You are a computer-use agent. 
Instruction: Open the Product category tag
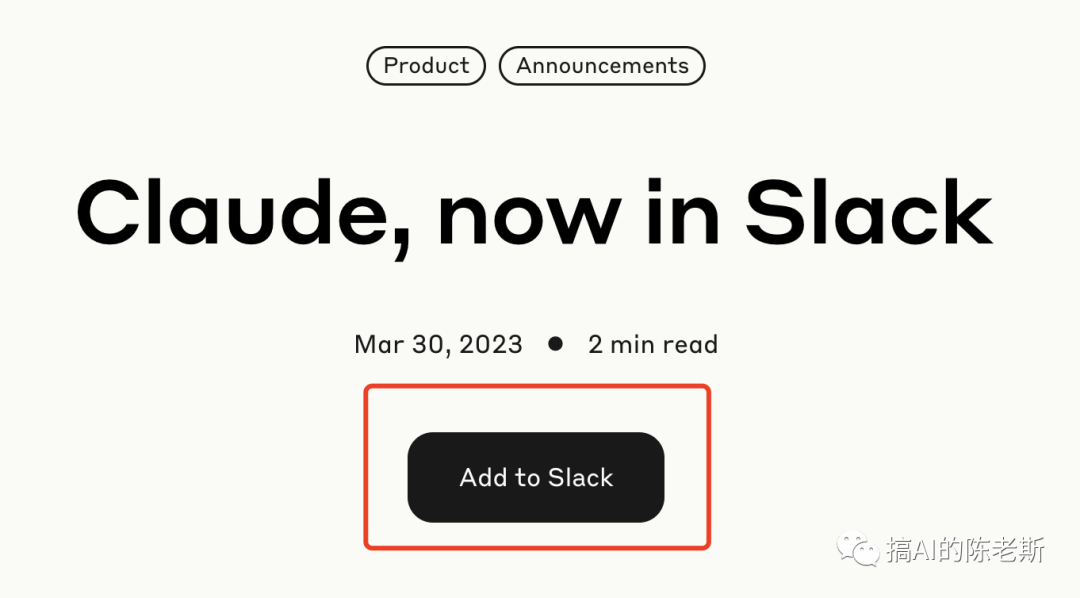click(426, 65)
